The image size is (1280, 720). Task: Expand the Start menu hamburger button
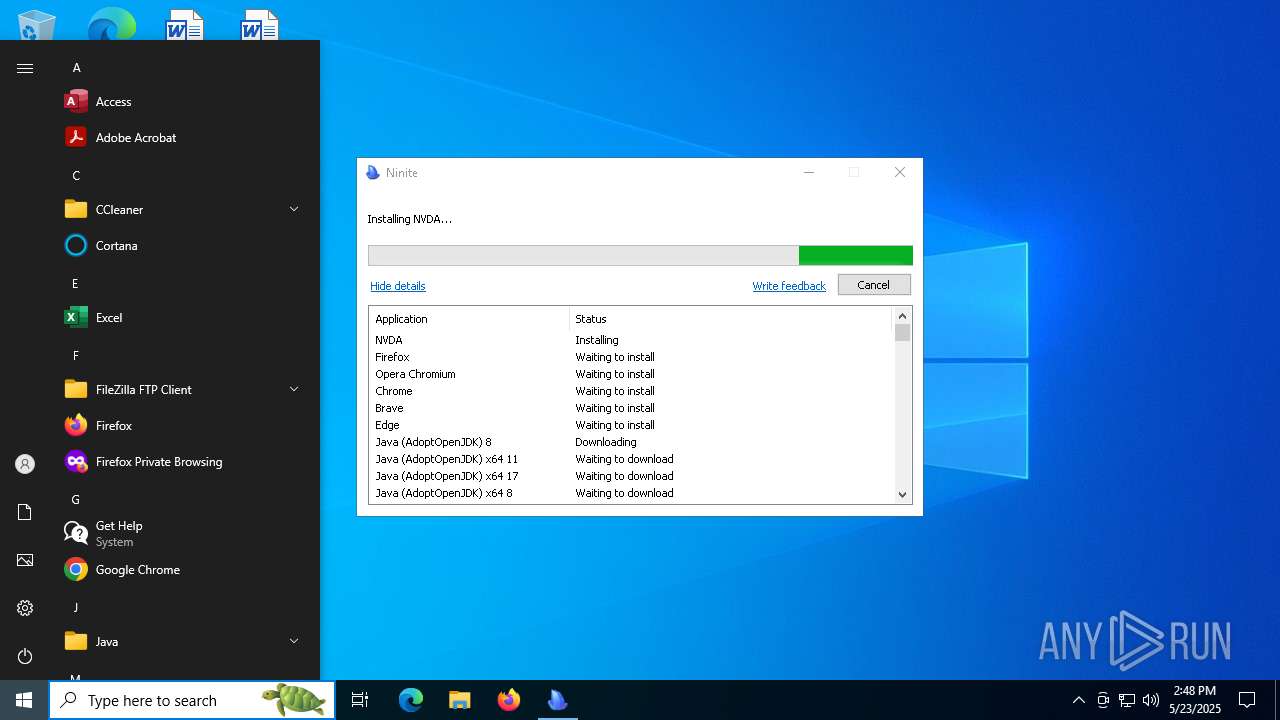tap(25, 68)
